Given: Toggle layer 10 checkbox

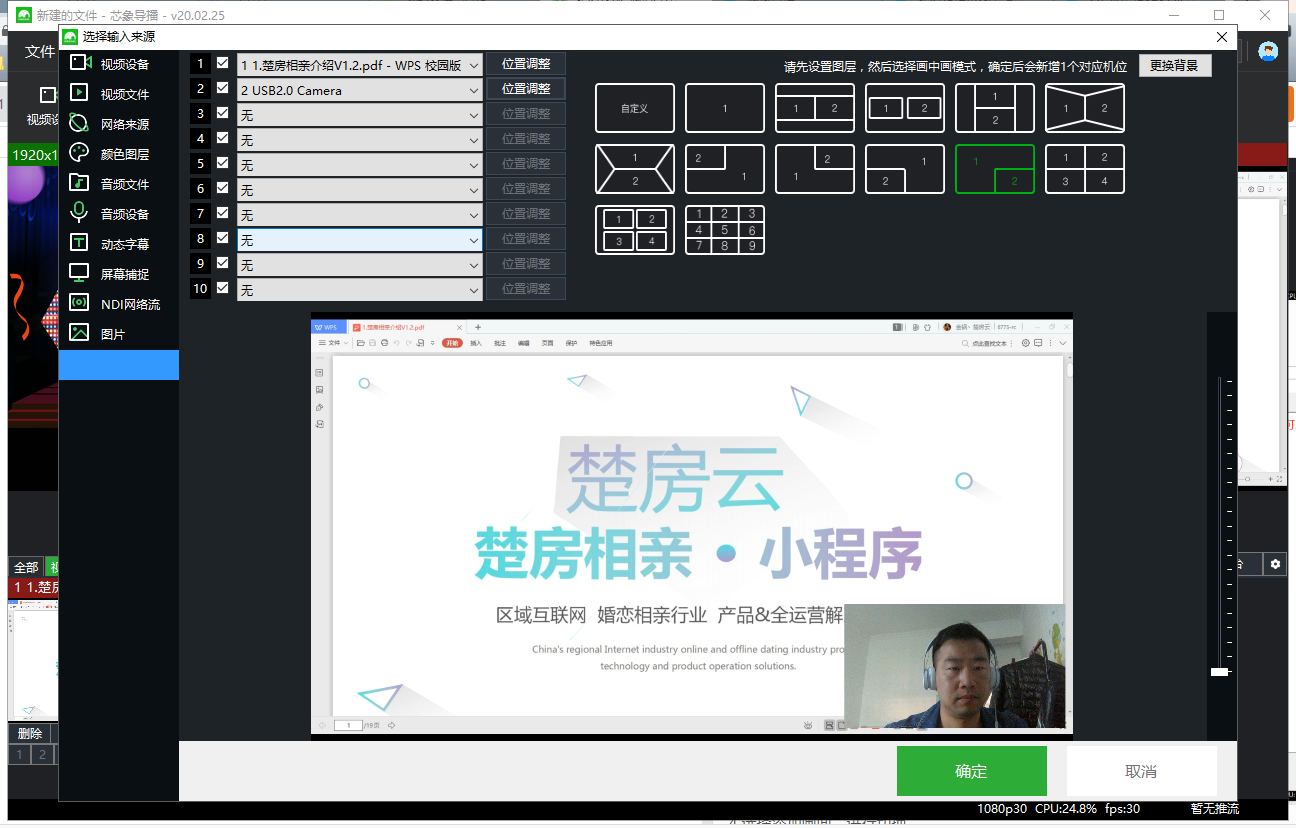Looking at the screenshot, I should 222,288.
